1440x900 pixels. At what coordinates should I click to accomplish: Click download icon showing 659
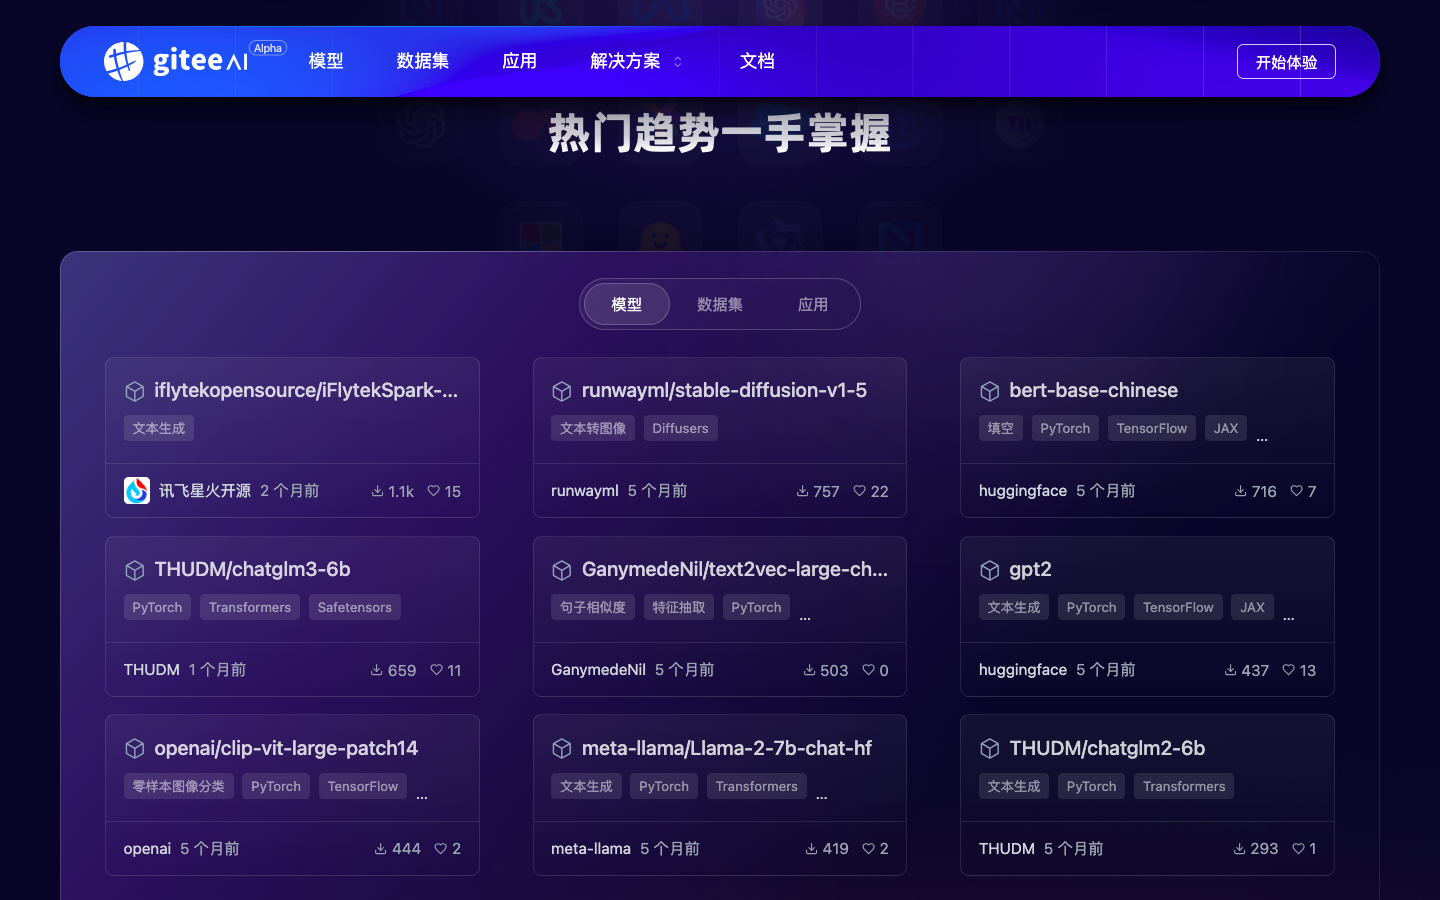[377, 670]
